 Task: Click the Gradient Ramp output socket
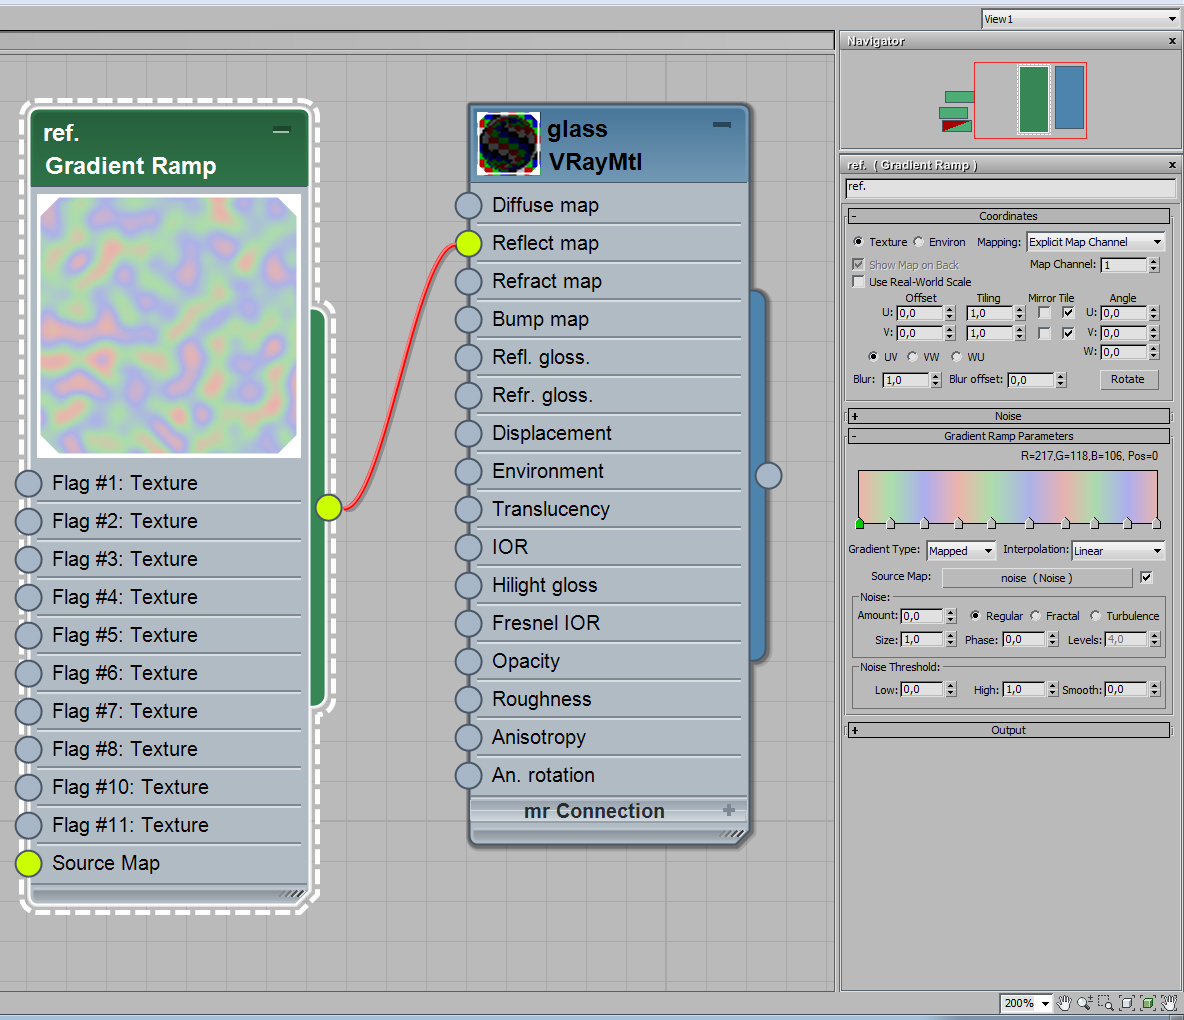(329, 507)
